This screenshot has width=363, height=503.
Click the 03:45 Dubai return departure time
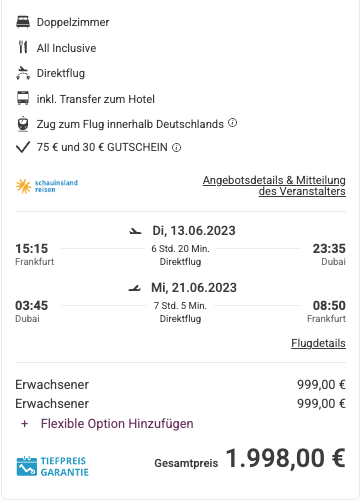[32, 306]
